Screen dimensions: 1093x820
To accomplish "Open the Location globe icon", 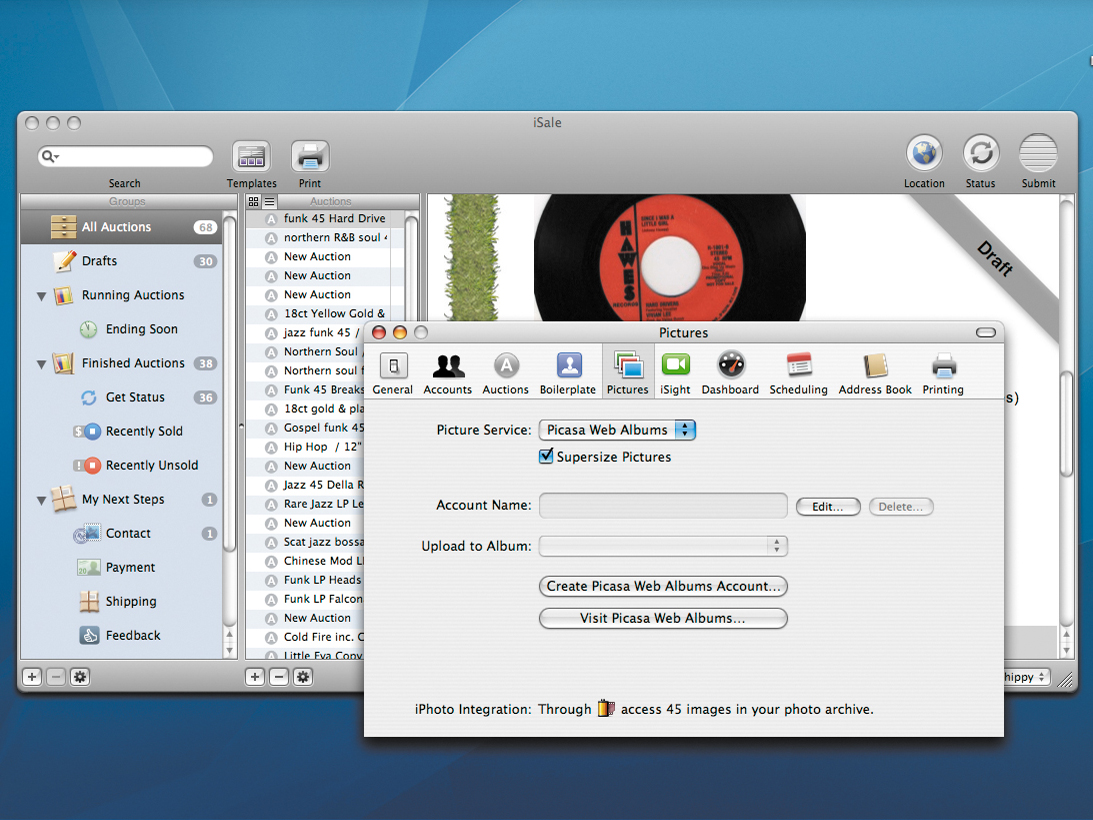I will (924, 153).
